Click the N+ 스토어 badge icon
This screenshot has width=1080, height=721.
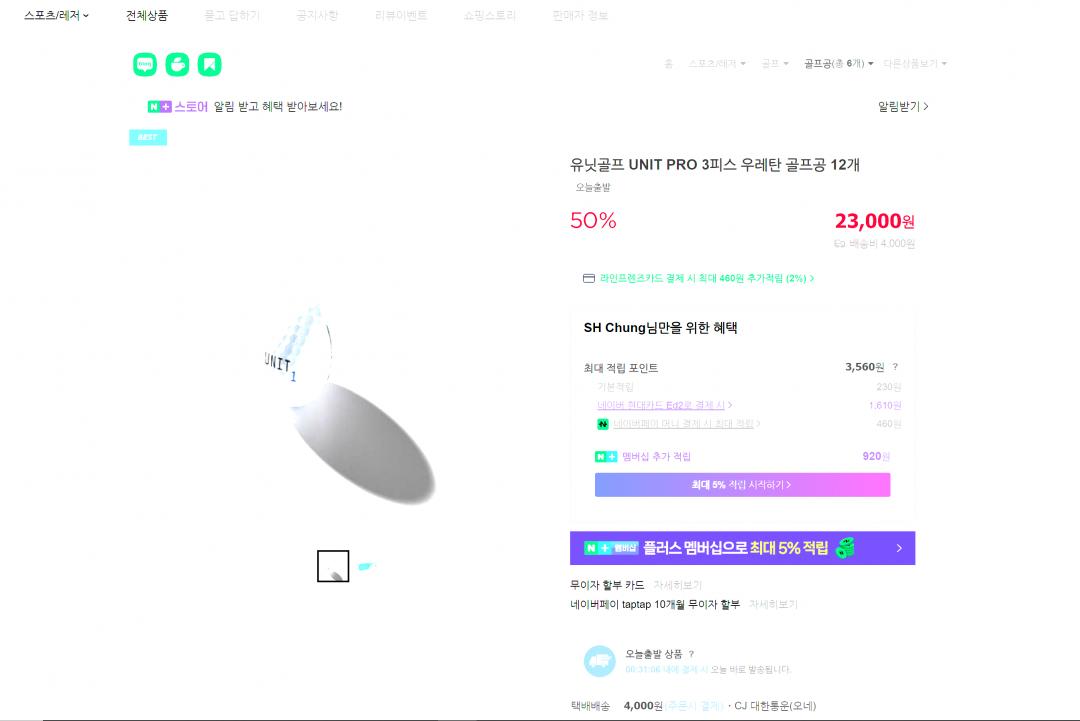point(160,106)
